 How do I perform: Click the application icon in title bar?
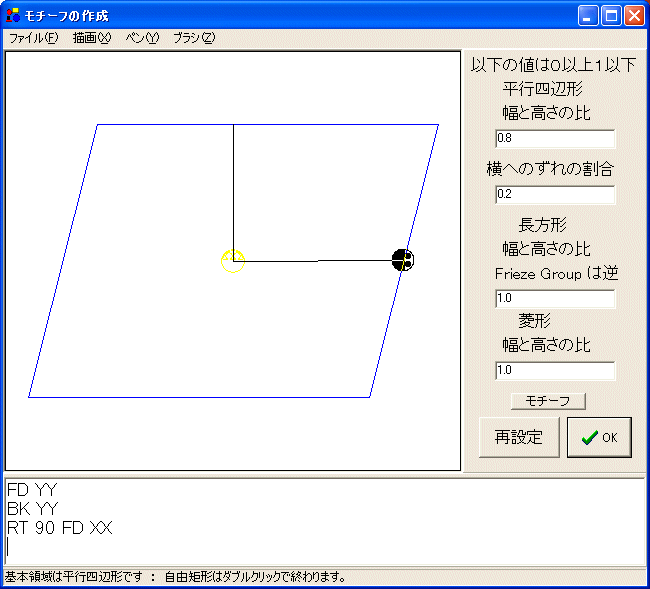tap(13, 15)
